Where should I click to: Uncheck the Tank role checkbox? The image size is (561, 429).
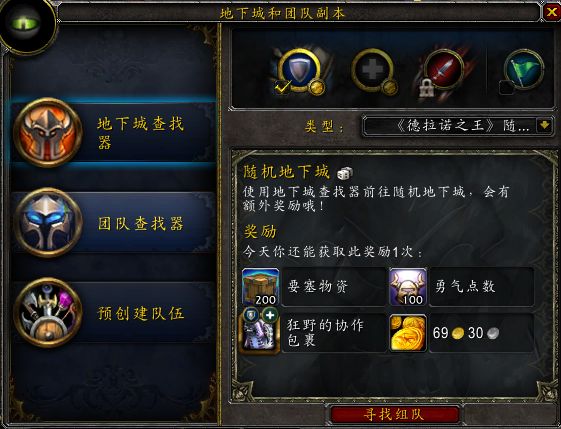(x=282, y=88)
